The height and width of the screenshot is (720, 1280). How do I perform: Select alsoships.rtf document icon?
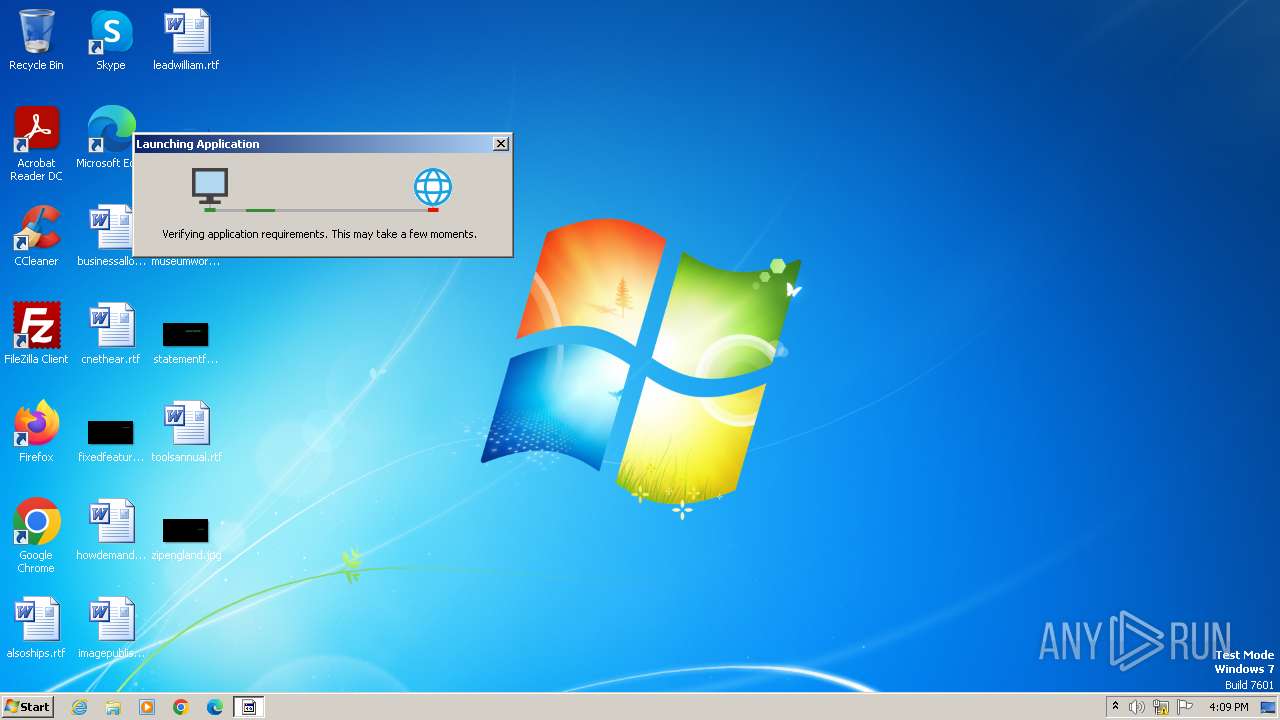pos(36,628)
